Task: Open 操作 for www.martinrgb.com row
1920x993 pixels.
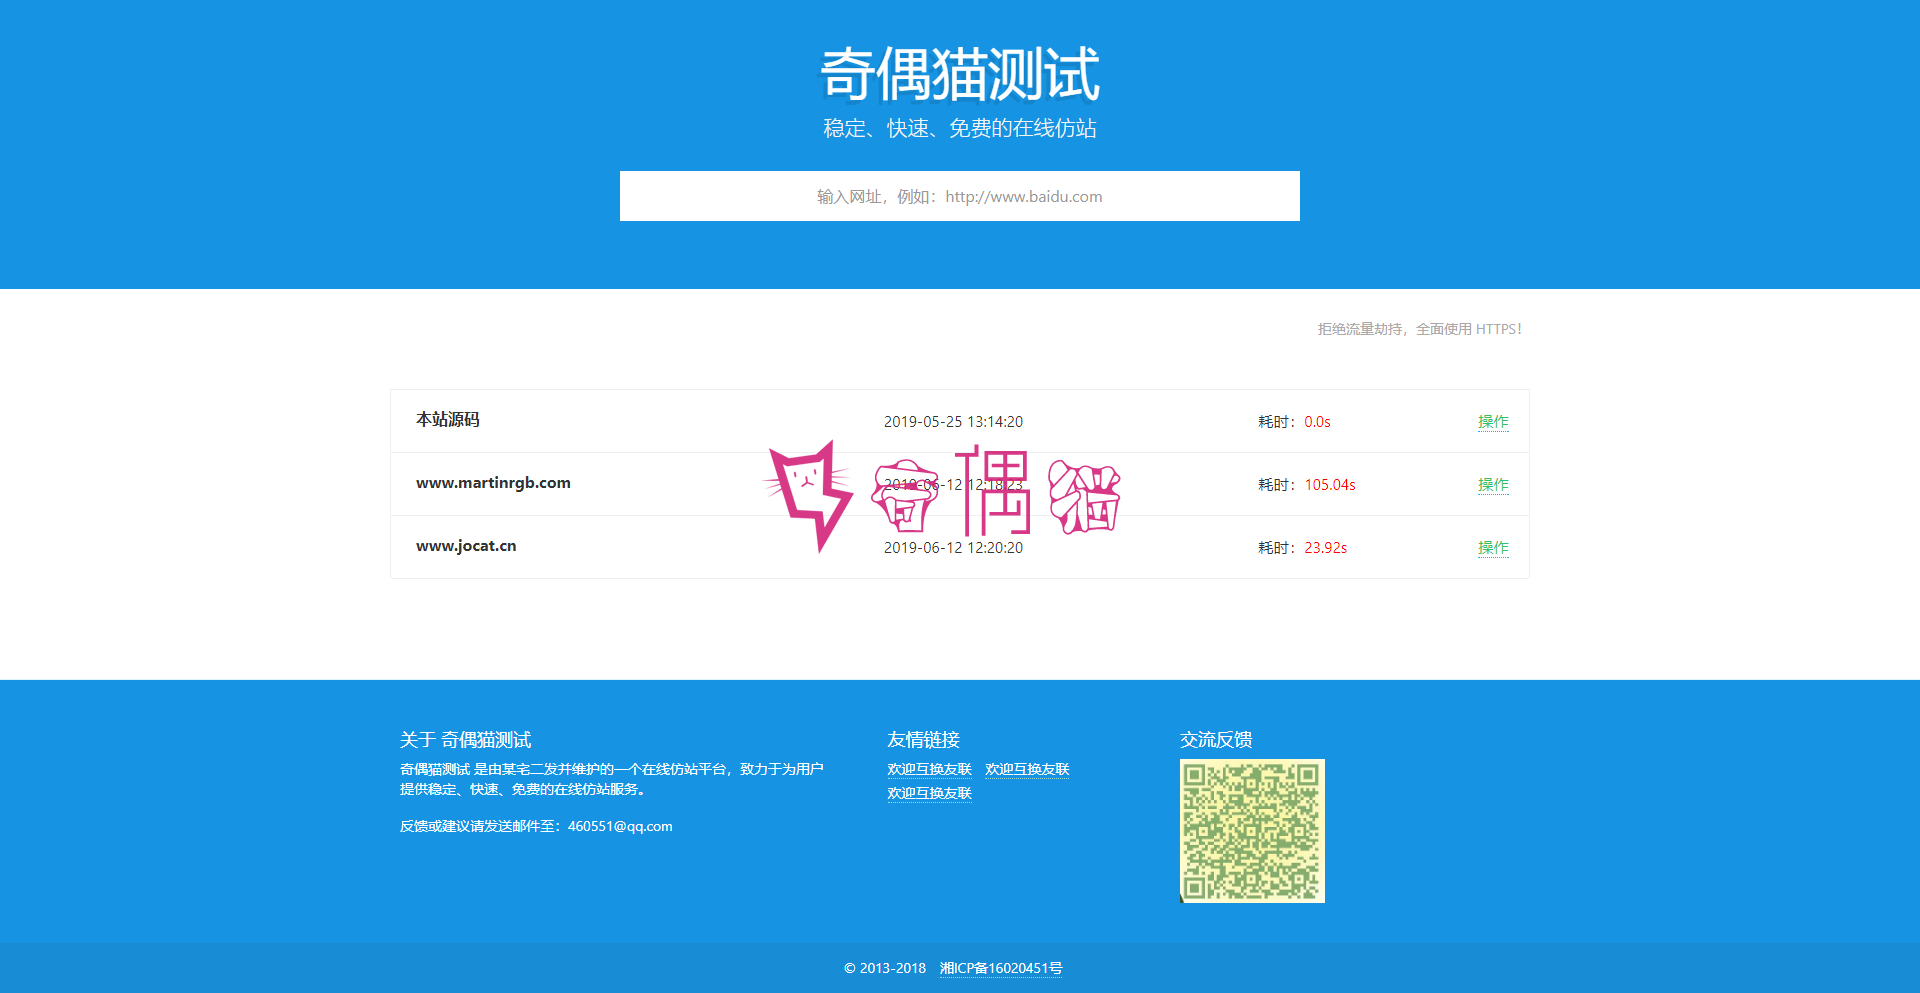Action: pos(1493,485)
